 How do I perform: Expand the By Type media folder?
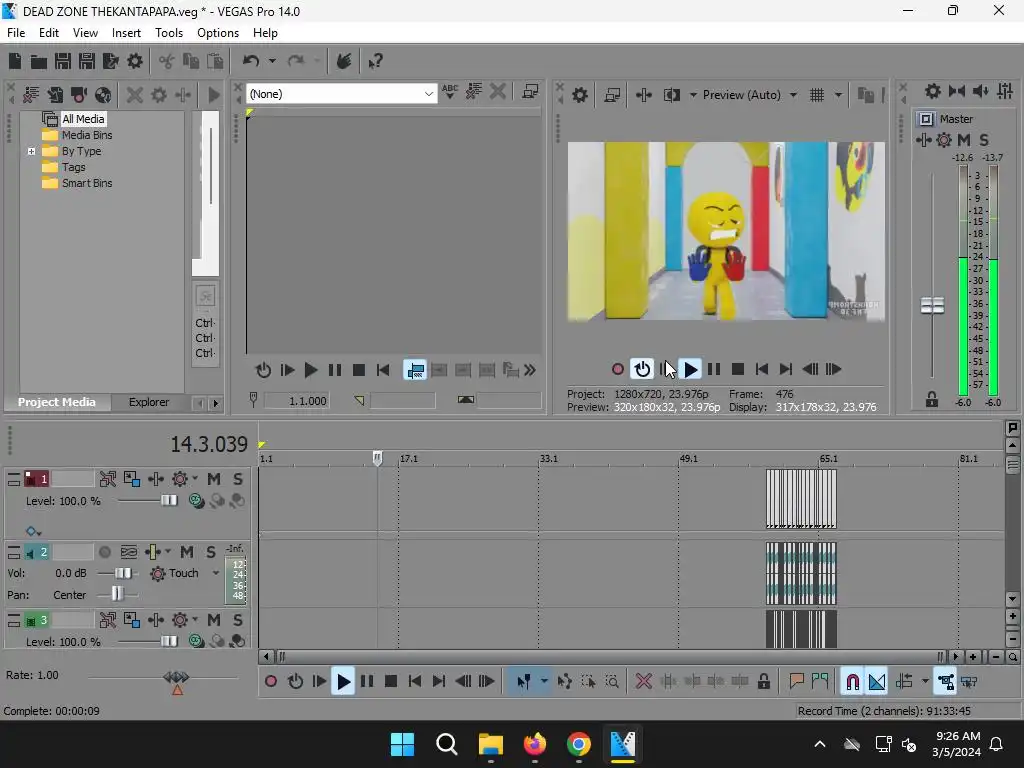[31, 152]
